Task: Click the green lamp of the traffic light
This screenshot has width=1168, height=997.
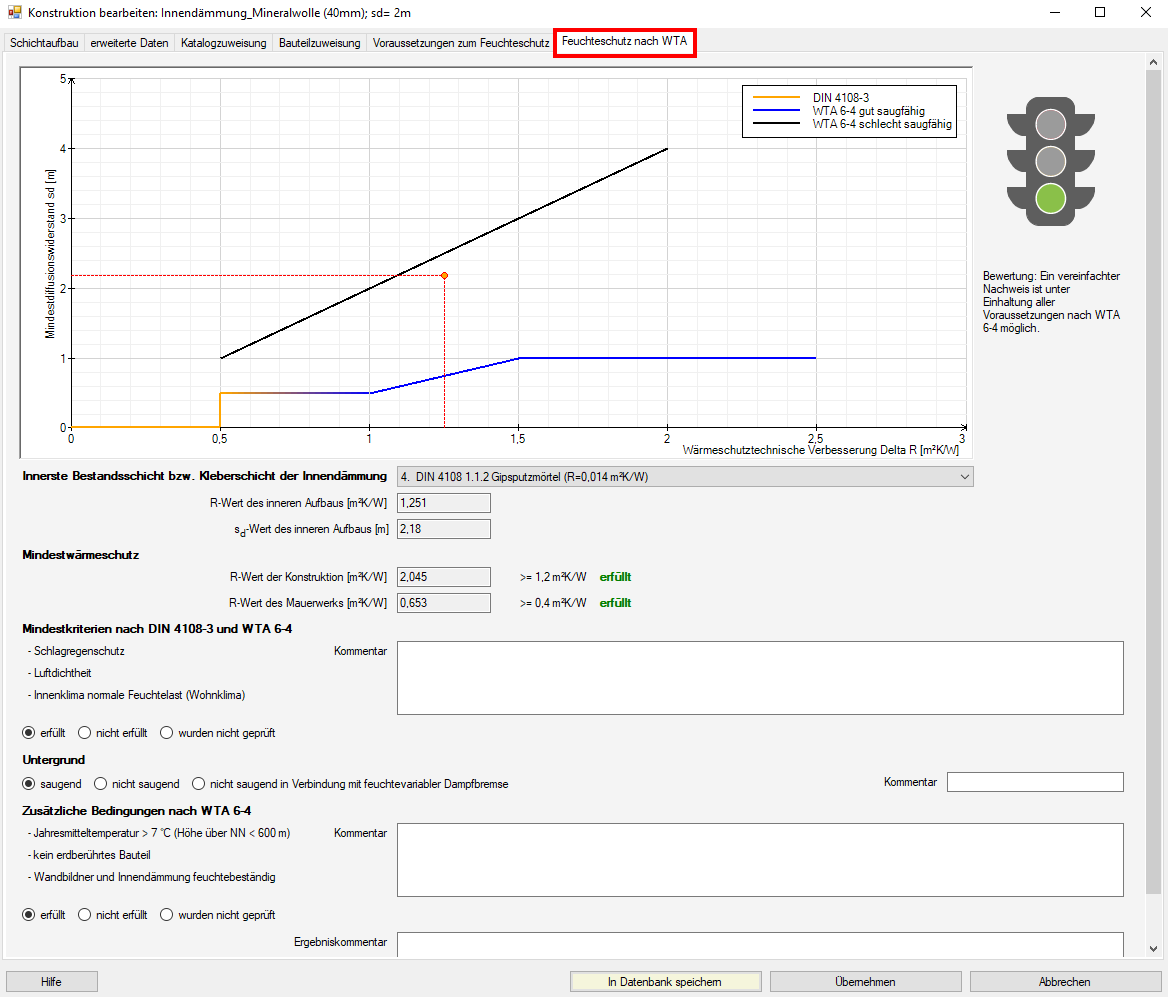Action: [x=1050, y=198]
